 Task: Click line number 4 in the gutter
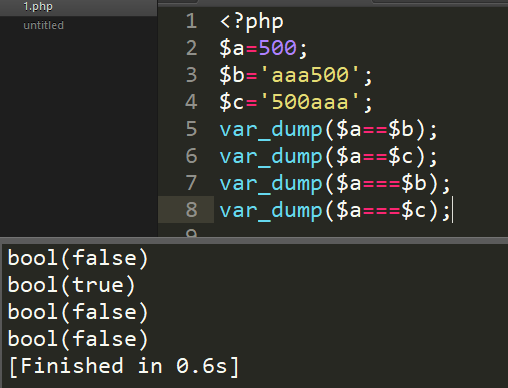pyautogui.click(x=191, y=102)
